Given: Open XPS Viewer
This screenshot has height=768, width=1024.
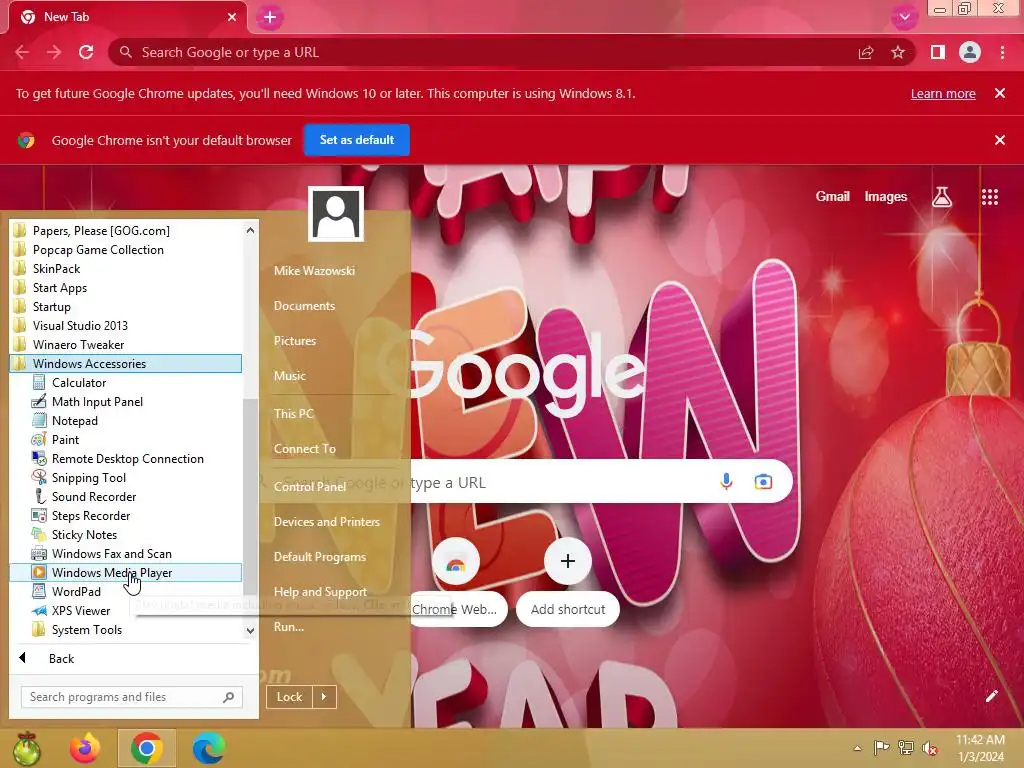Looking at the screenshot, I should [x=81, y=611].
